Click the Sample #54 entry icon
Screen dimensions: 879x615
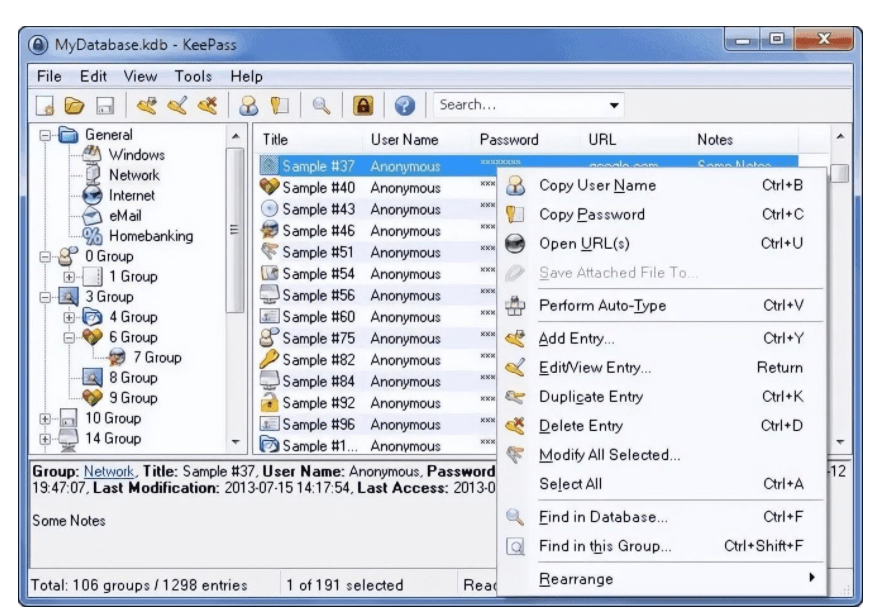pos(270,273)
